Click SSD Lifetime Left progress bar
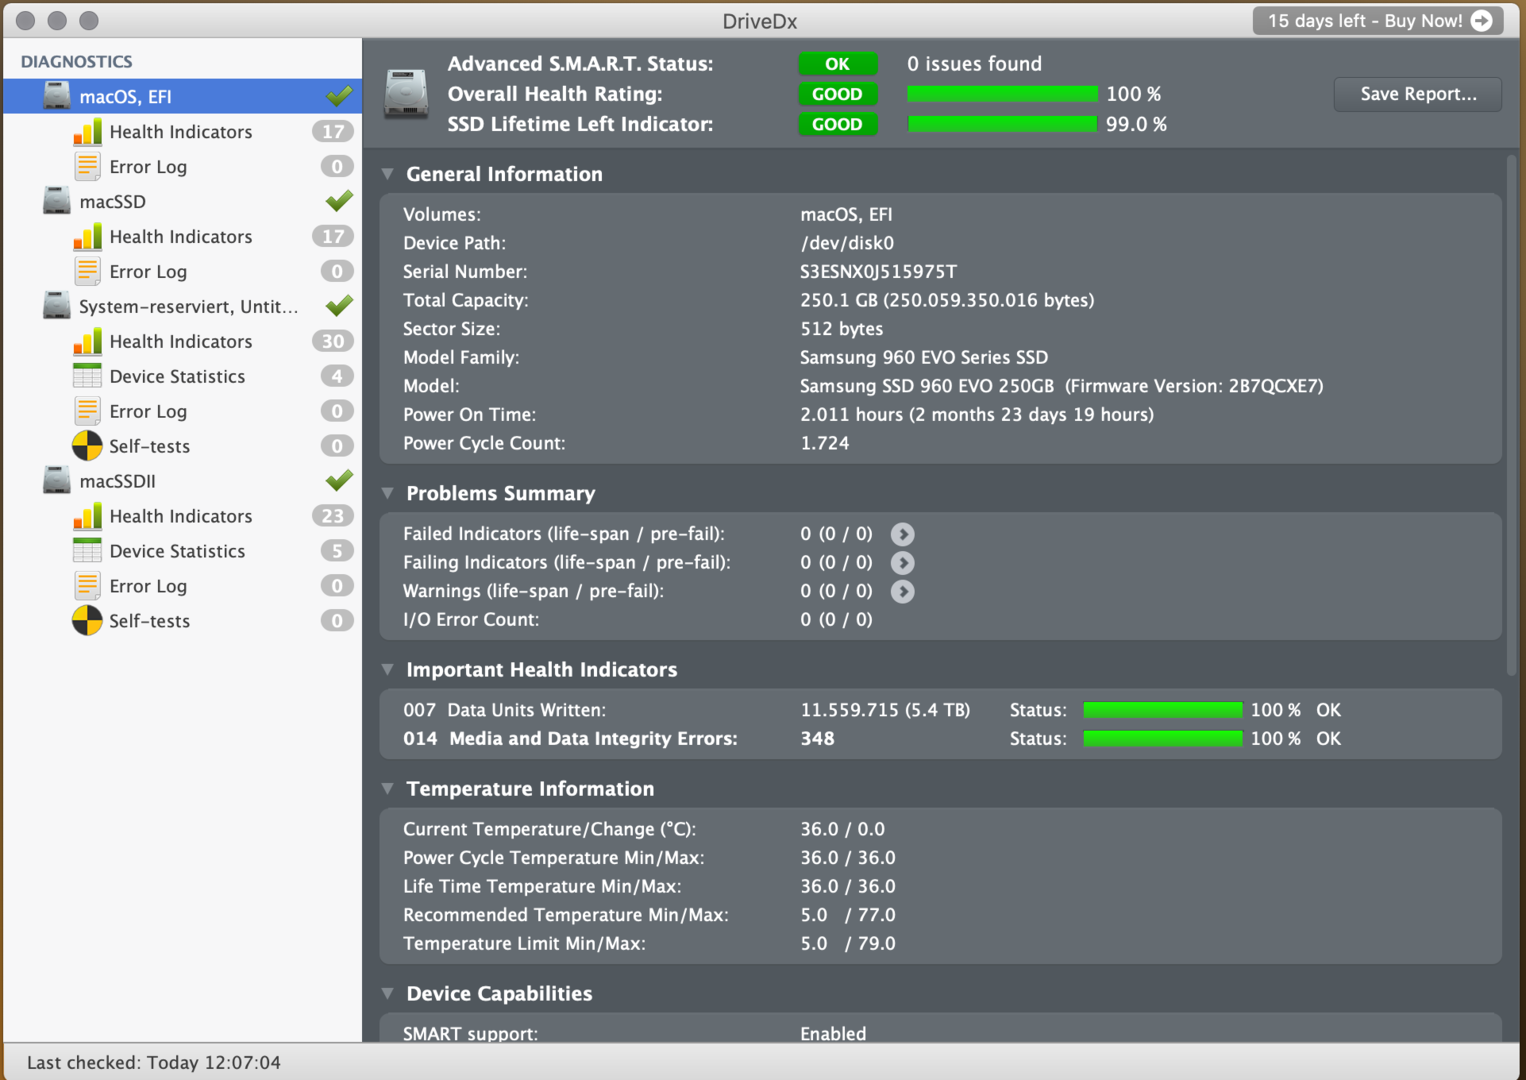The width and height of the screenshot is (1526, 1080). point(1002,124)
